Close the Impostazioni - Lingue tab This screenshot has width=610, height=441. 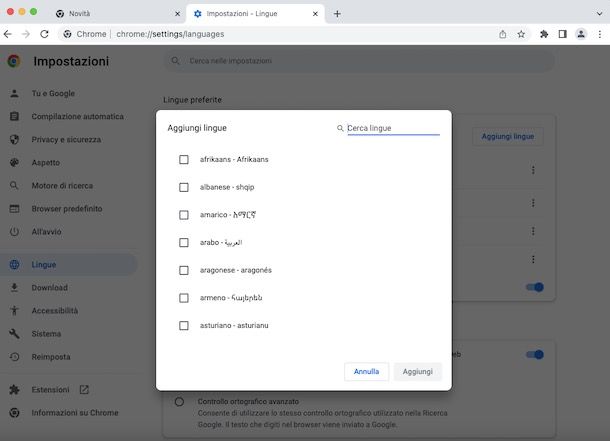[315, 14]
